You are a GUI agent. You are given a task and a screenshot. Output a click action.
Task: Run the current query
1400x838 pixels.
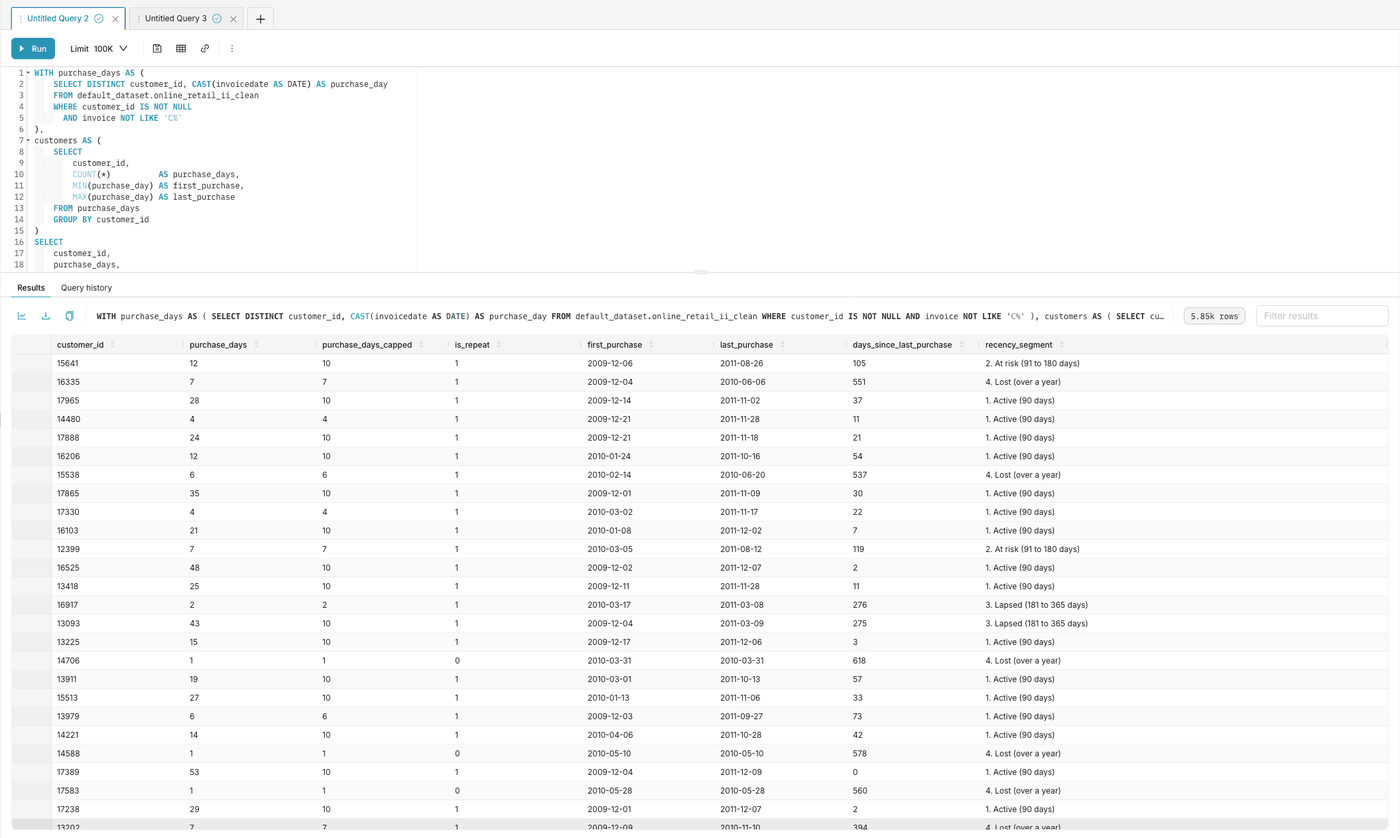tap(33, 48)
